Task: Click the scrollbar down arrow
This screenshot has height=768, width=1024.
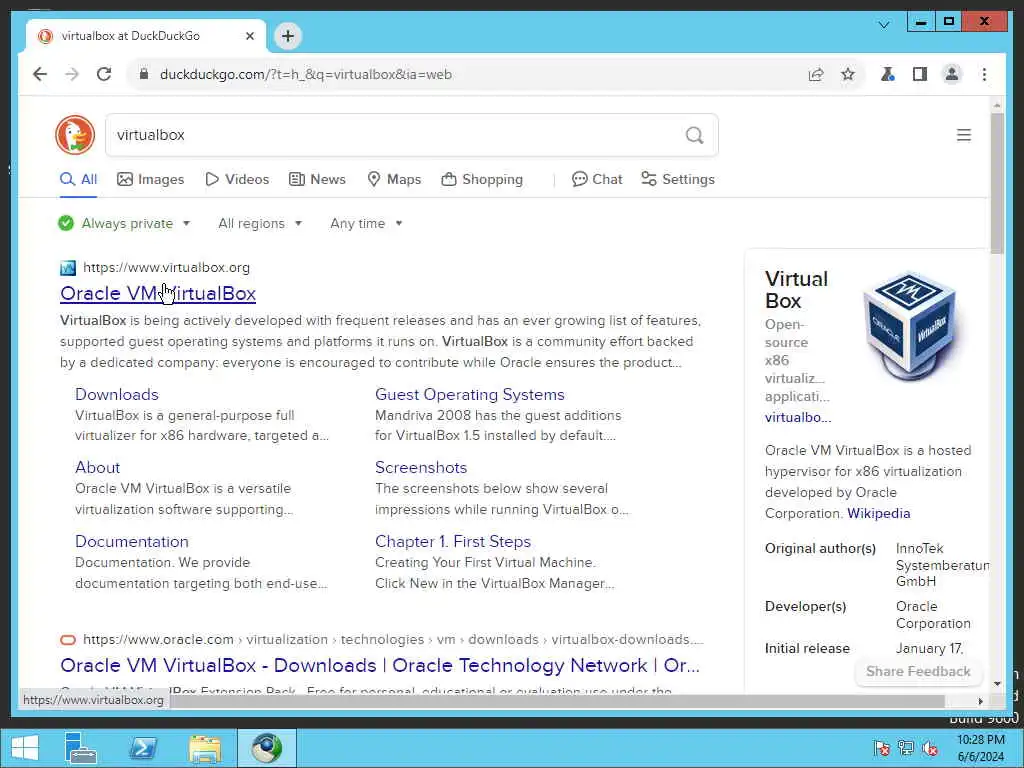Action: tap(997, 684)
